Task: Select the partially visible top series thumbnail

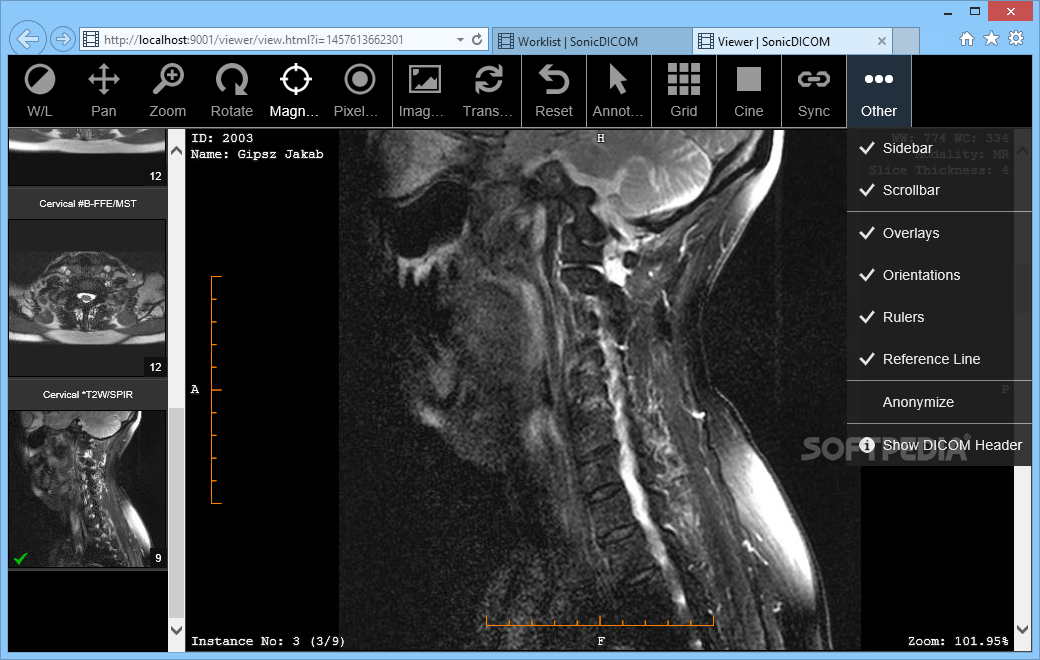Action: tap(87, 157)
